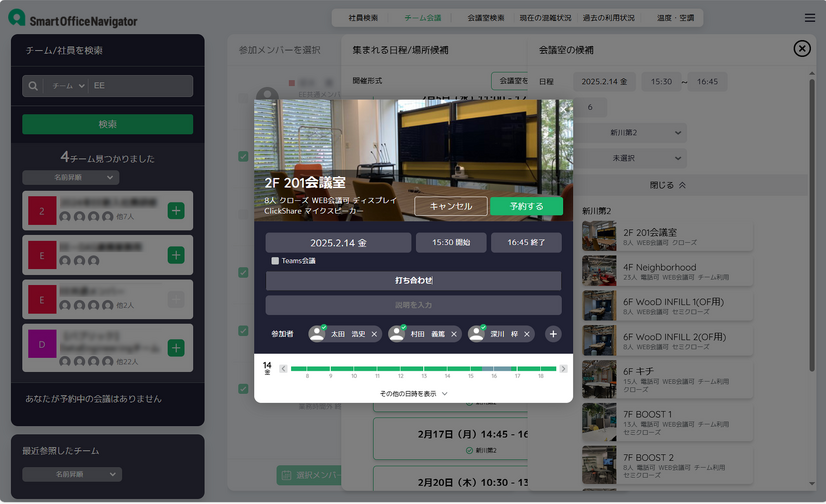Go to next day in the timeline
This screenshot has height=504, width=826.
click(x=563, y=369)
